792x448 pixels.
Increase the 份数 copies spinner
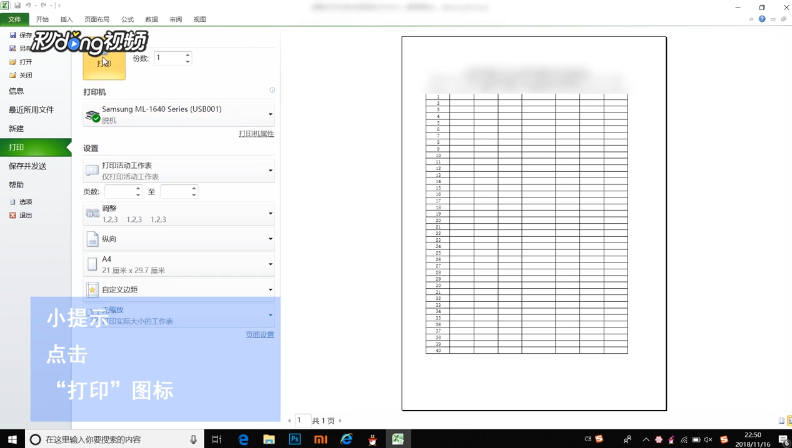click(188, 55)
